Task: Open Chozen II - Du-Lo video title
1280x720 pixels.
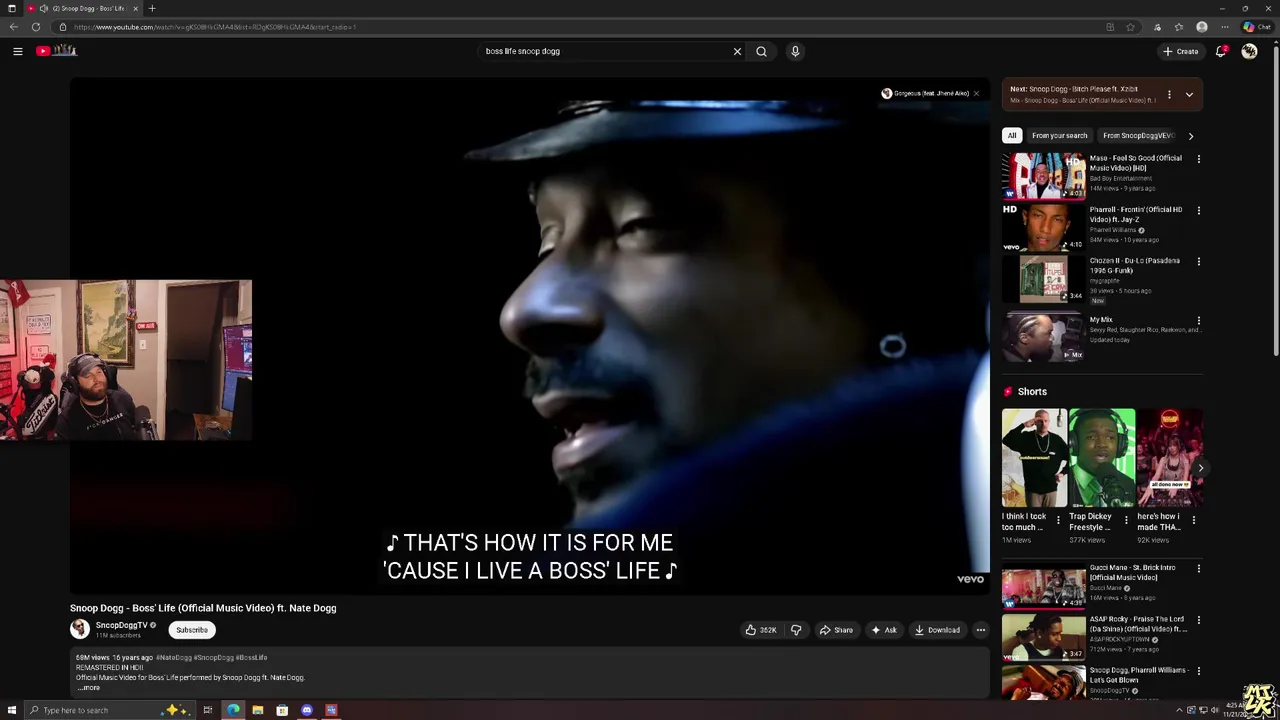Action: point(1134,265)
